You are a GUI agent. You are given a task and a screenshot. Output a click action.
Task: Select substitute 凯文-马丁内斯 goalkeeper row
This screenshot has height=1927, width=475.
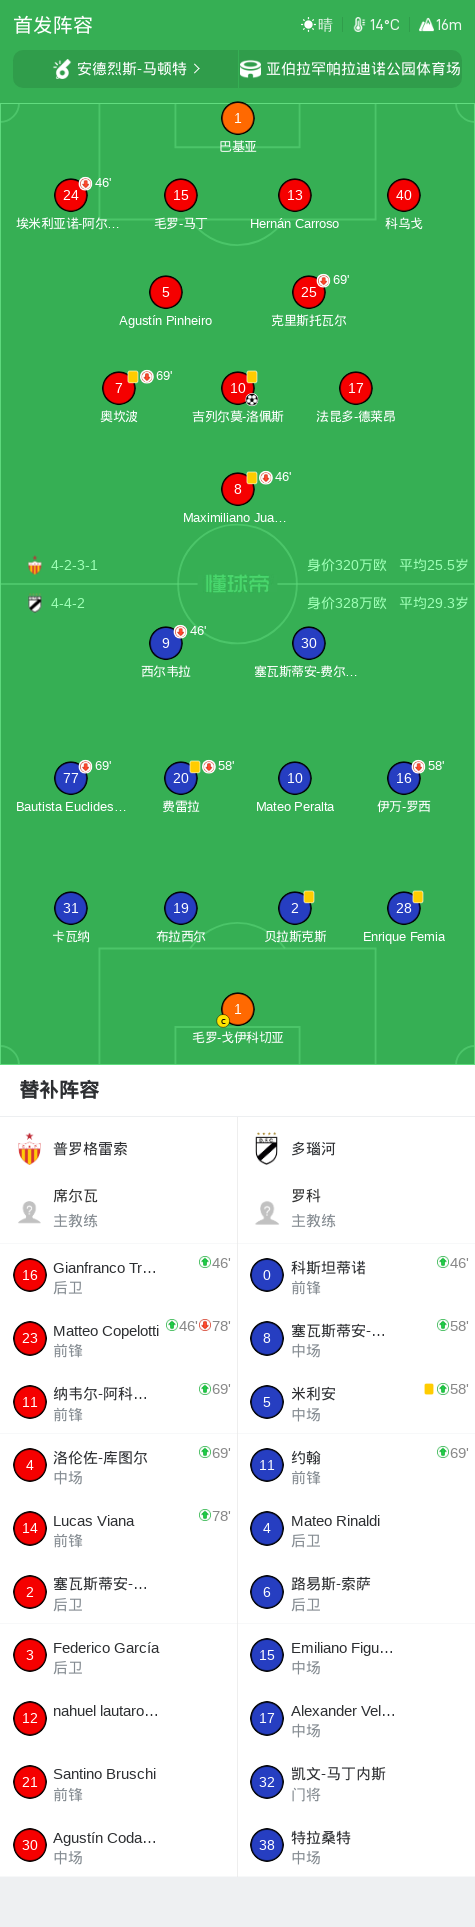(356, 1782)
